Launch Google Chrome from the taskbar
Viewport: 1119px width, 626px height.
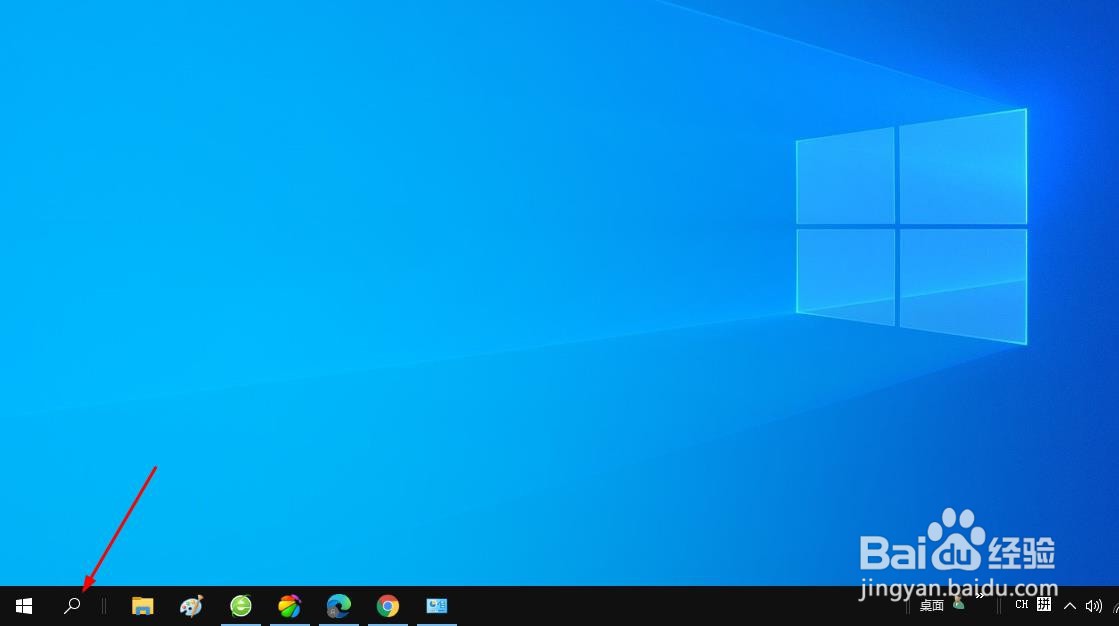tap(387, 605)
